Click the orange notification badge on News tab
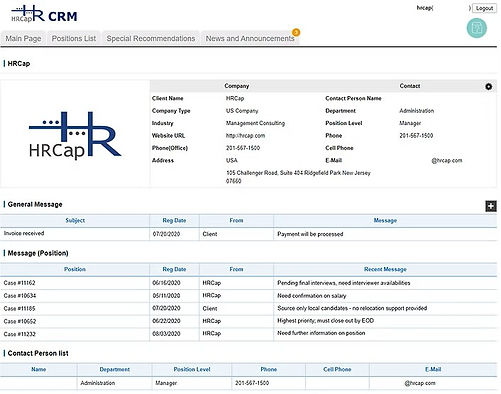The image size is (501, 394). click(x=296, y=32)
